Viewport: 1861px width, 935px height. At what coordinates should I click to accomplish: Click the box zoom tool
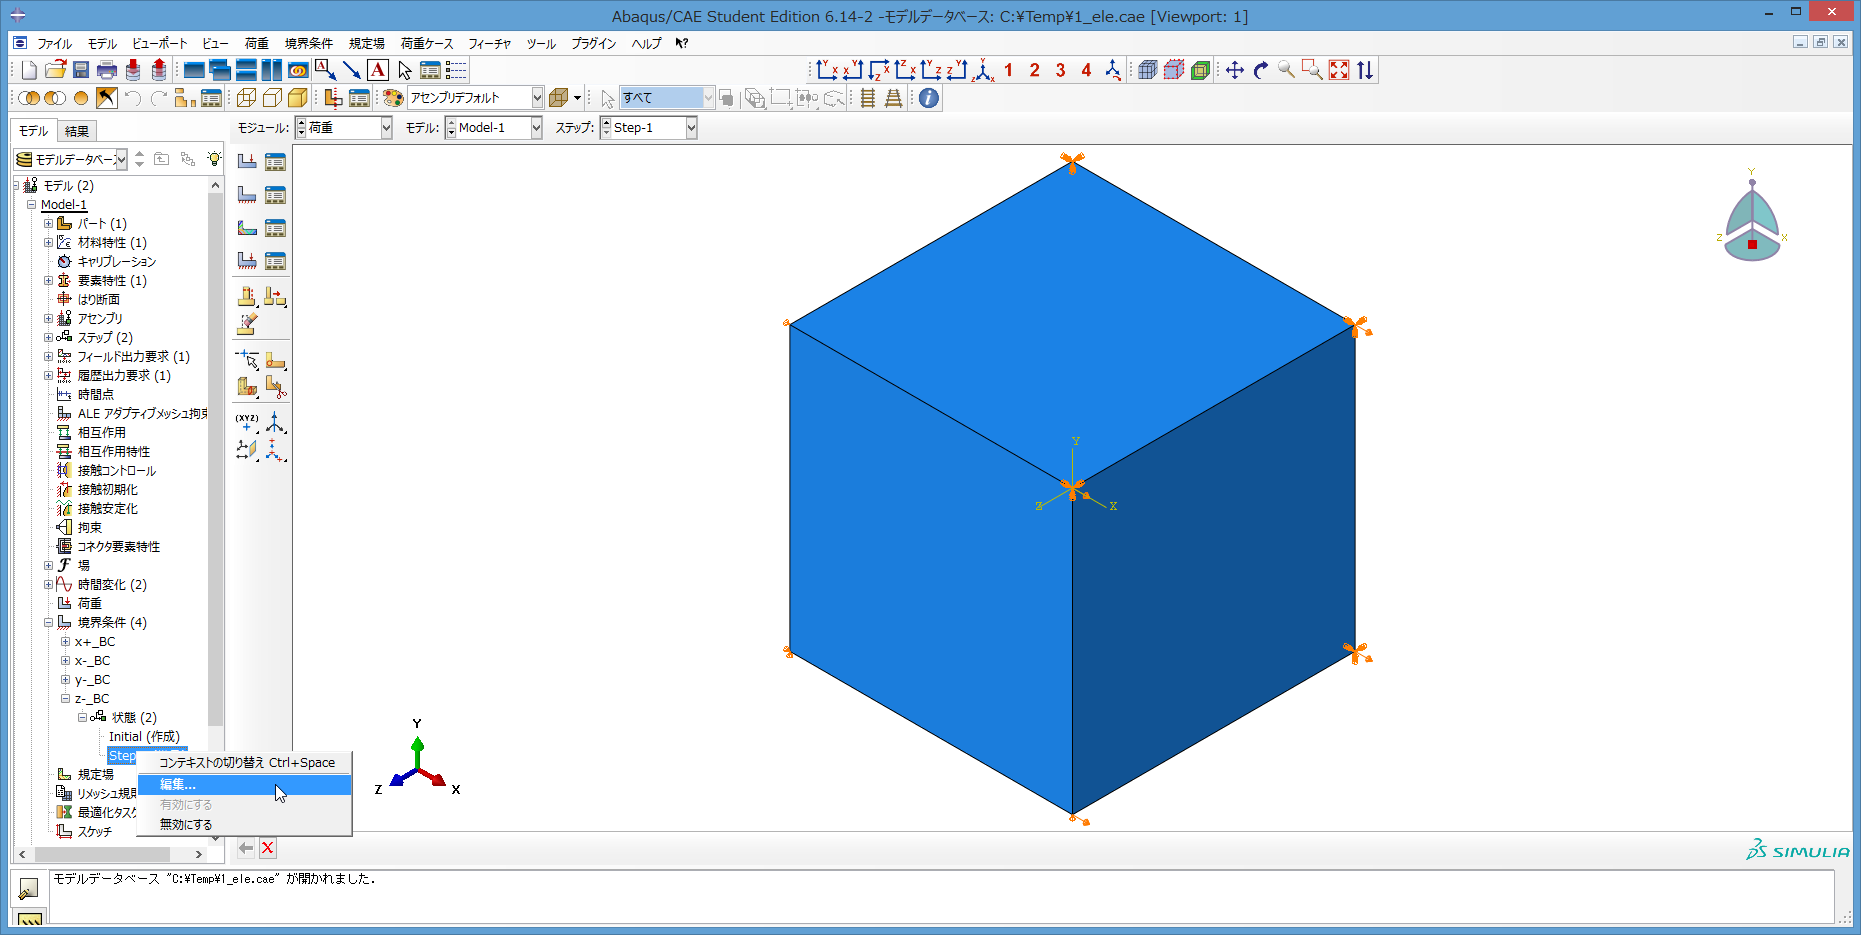tap(1313, 70)
